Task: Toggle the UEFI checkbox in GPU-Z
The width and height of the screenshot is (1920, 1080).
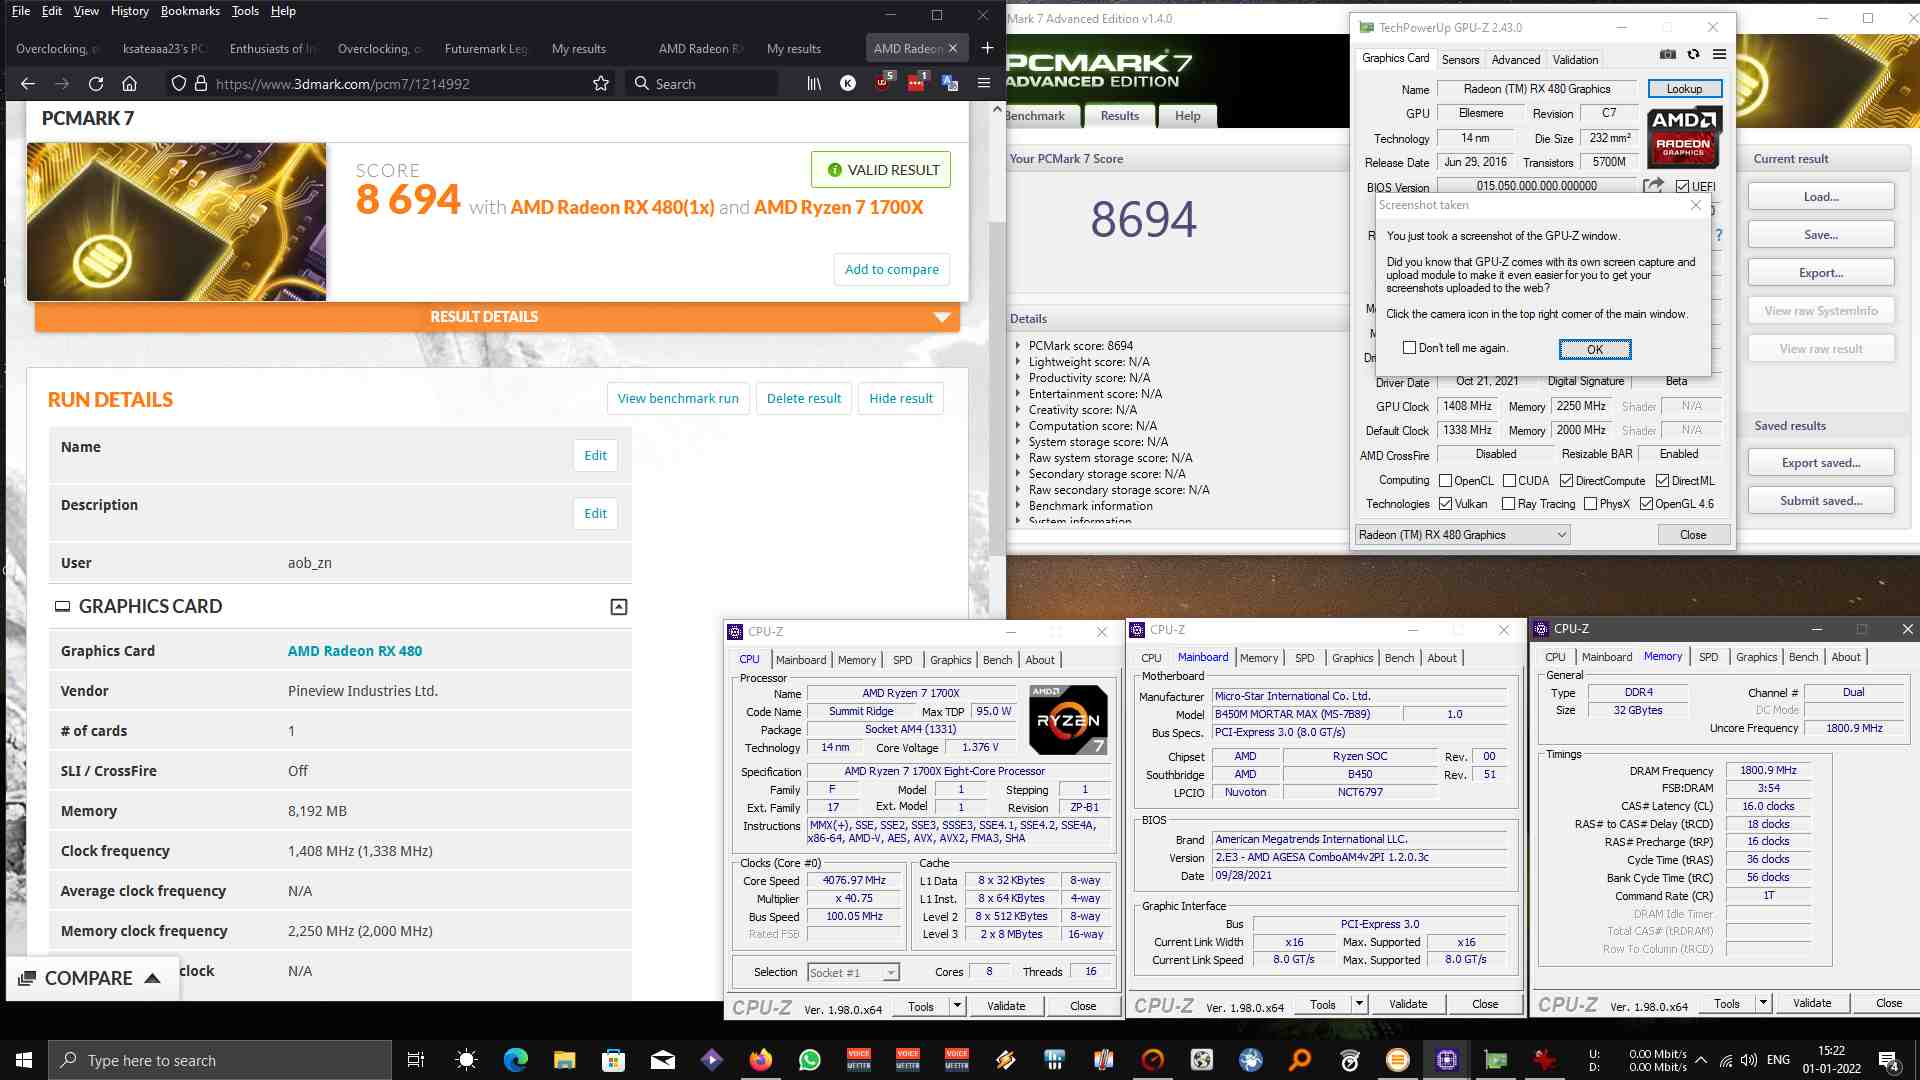Action: [1682, 187]
